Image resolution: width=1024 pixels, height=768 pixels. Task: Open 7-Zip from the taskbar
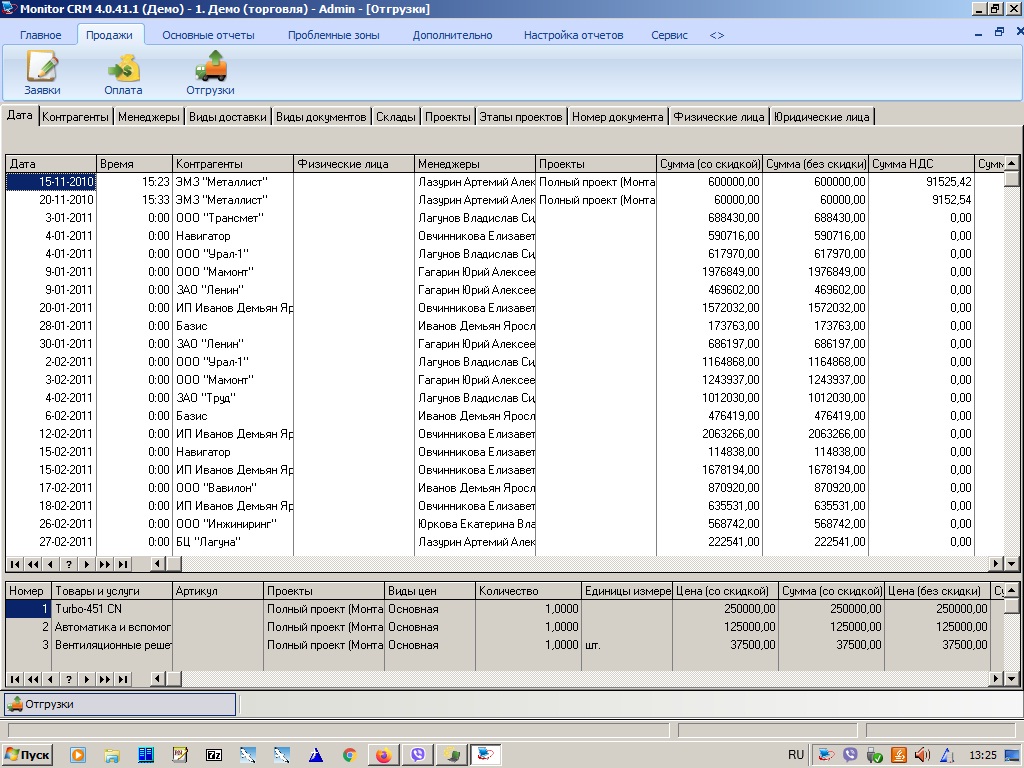pos(214,755)
